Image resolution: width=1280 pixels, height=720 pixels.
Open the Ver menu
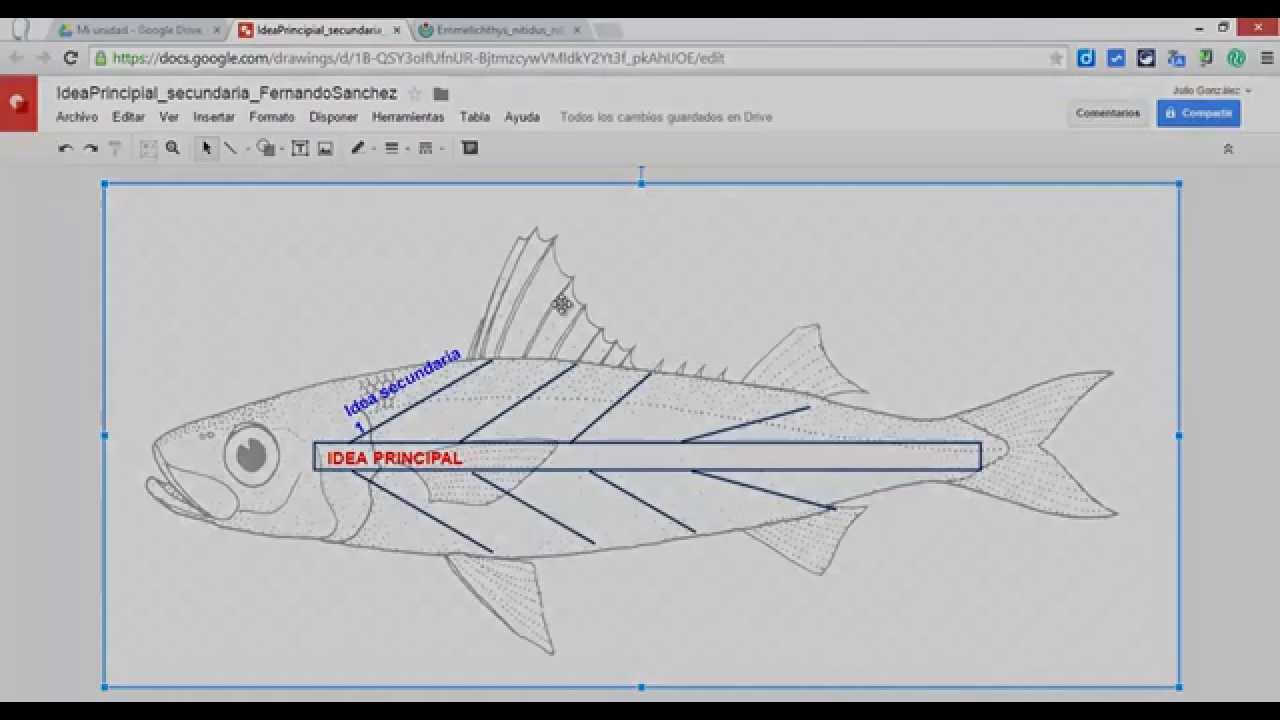point(169,117)
